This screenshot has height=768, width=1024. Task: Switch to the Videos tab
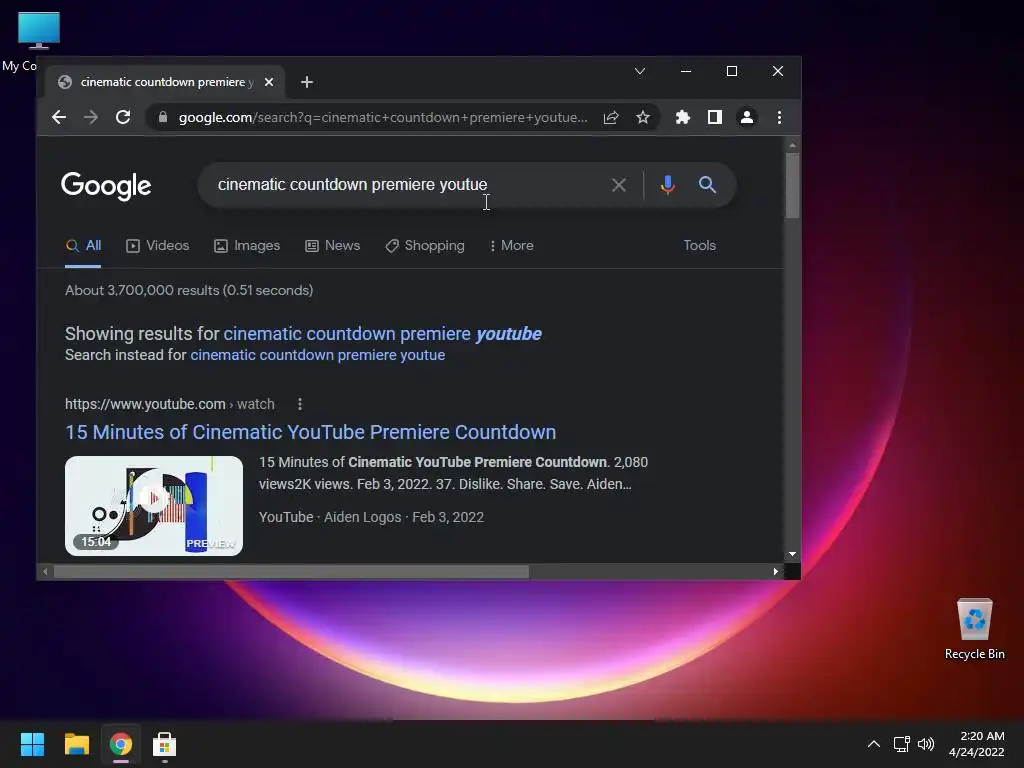(157, 246)
